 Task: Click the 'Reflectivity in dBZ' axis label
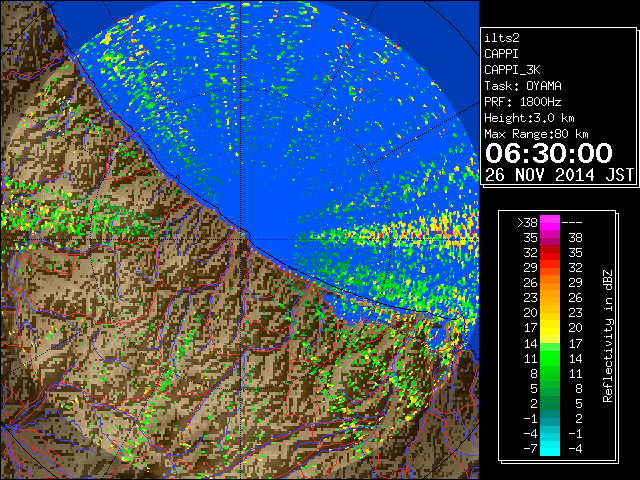(608, 336)
